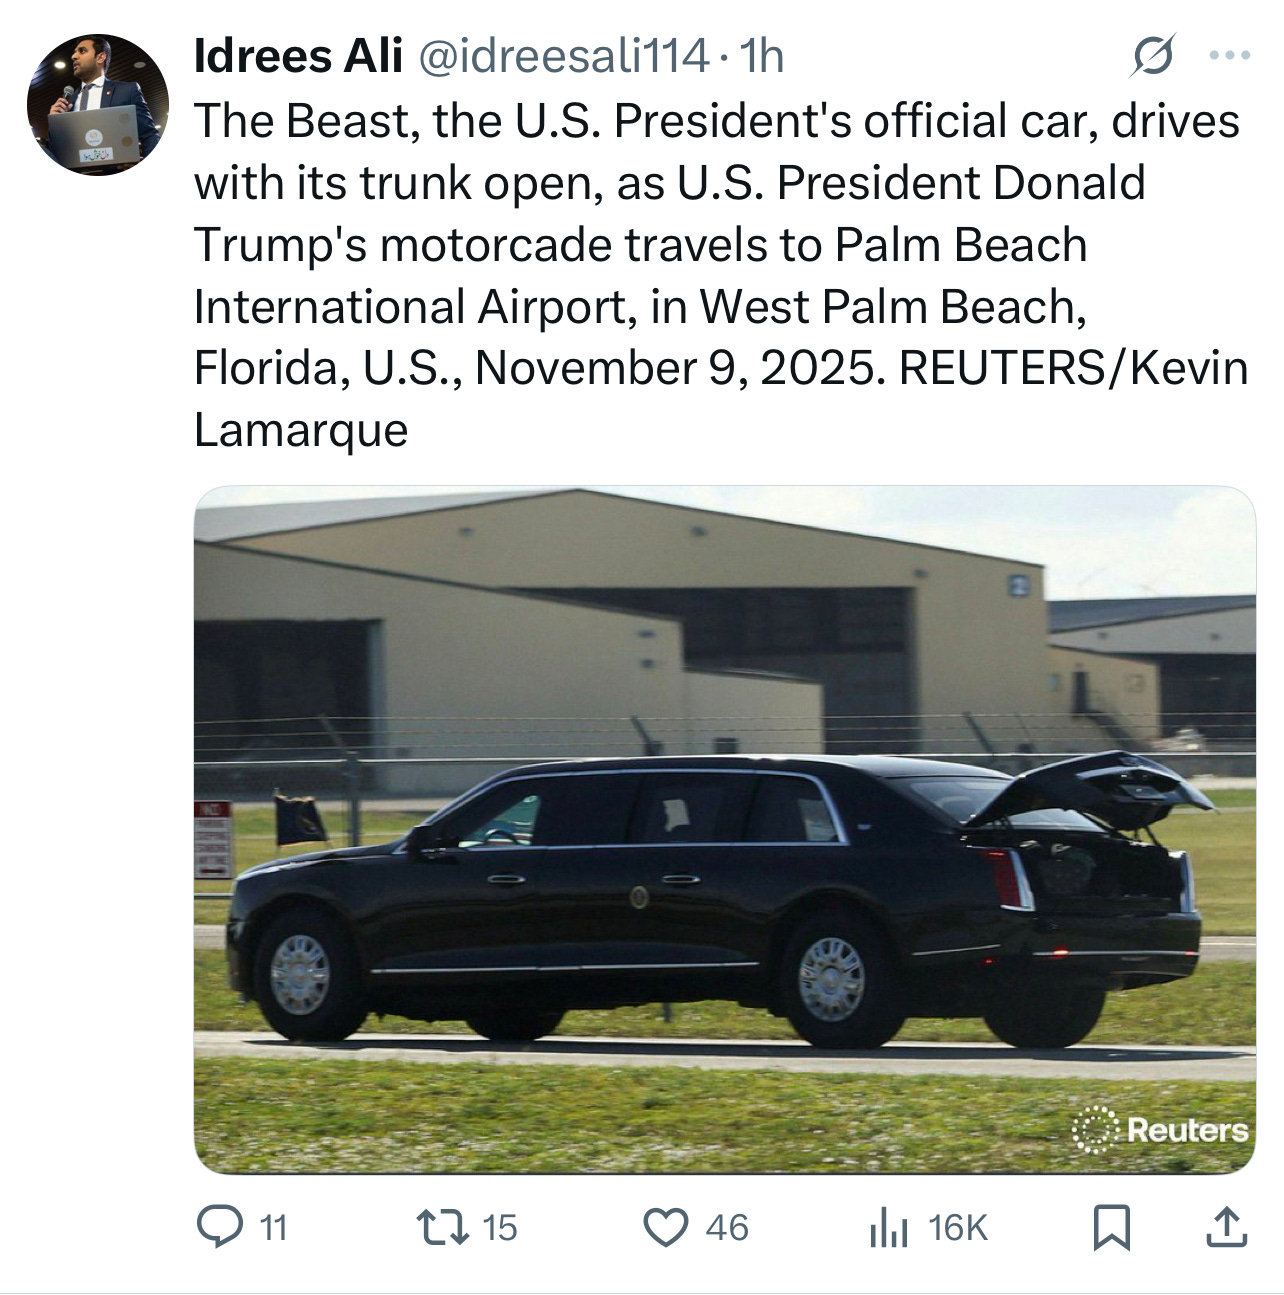Click the Grok slashed-circle icon
Image resolution: width=1284 pixels, height=1295 pixels.
[x=1151, y=59]
